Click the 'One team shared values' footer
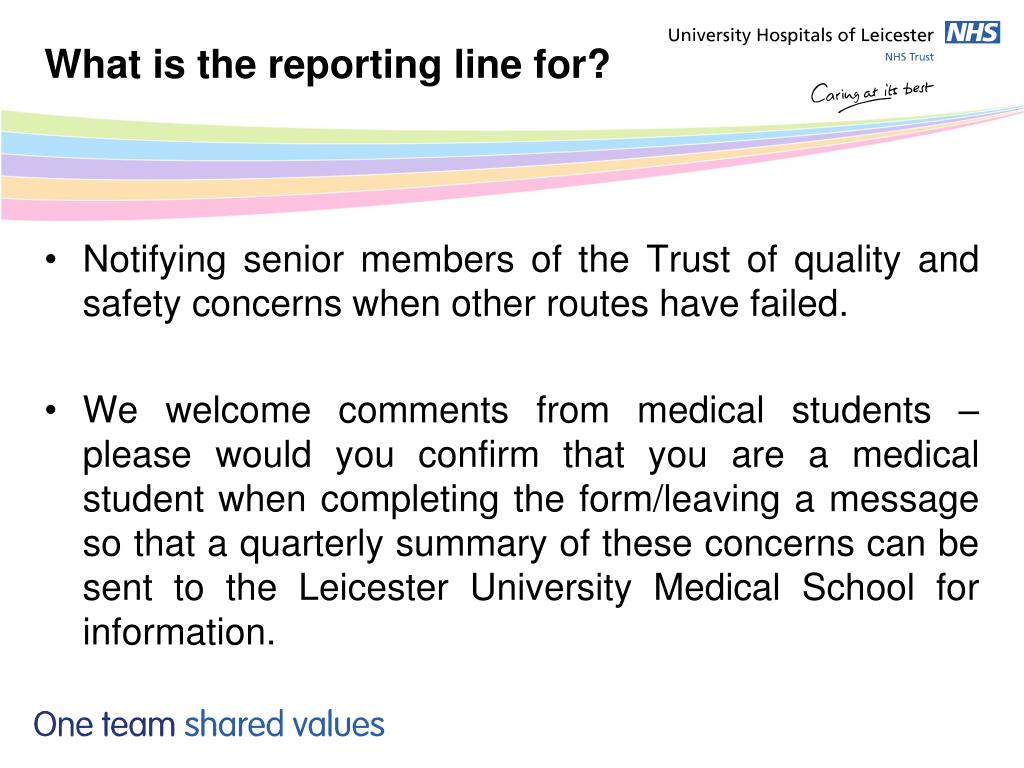The image size is (1024, 768). [x=209, y=724]
